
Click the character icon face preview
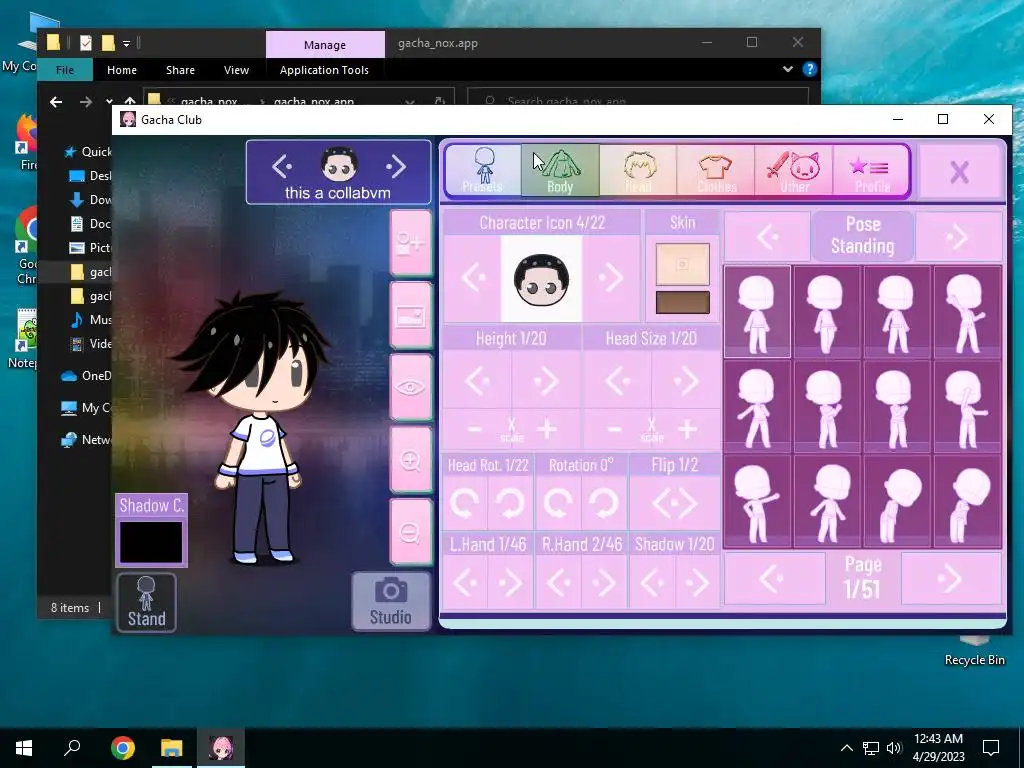(541, 279)
